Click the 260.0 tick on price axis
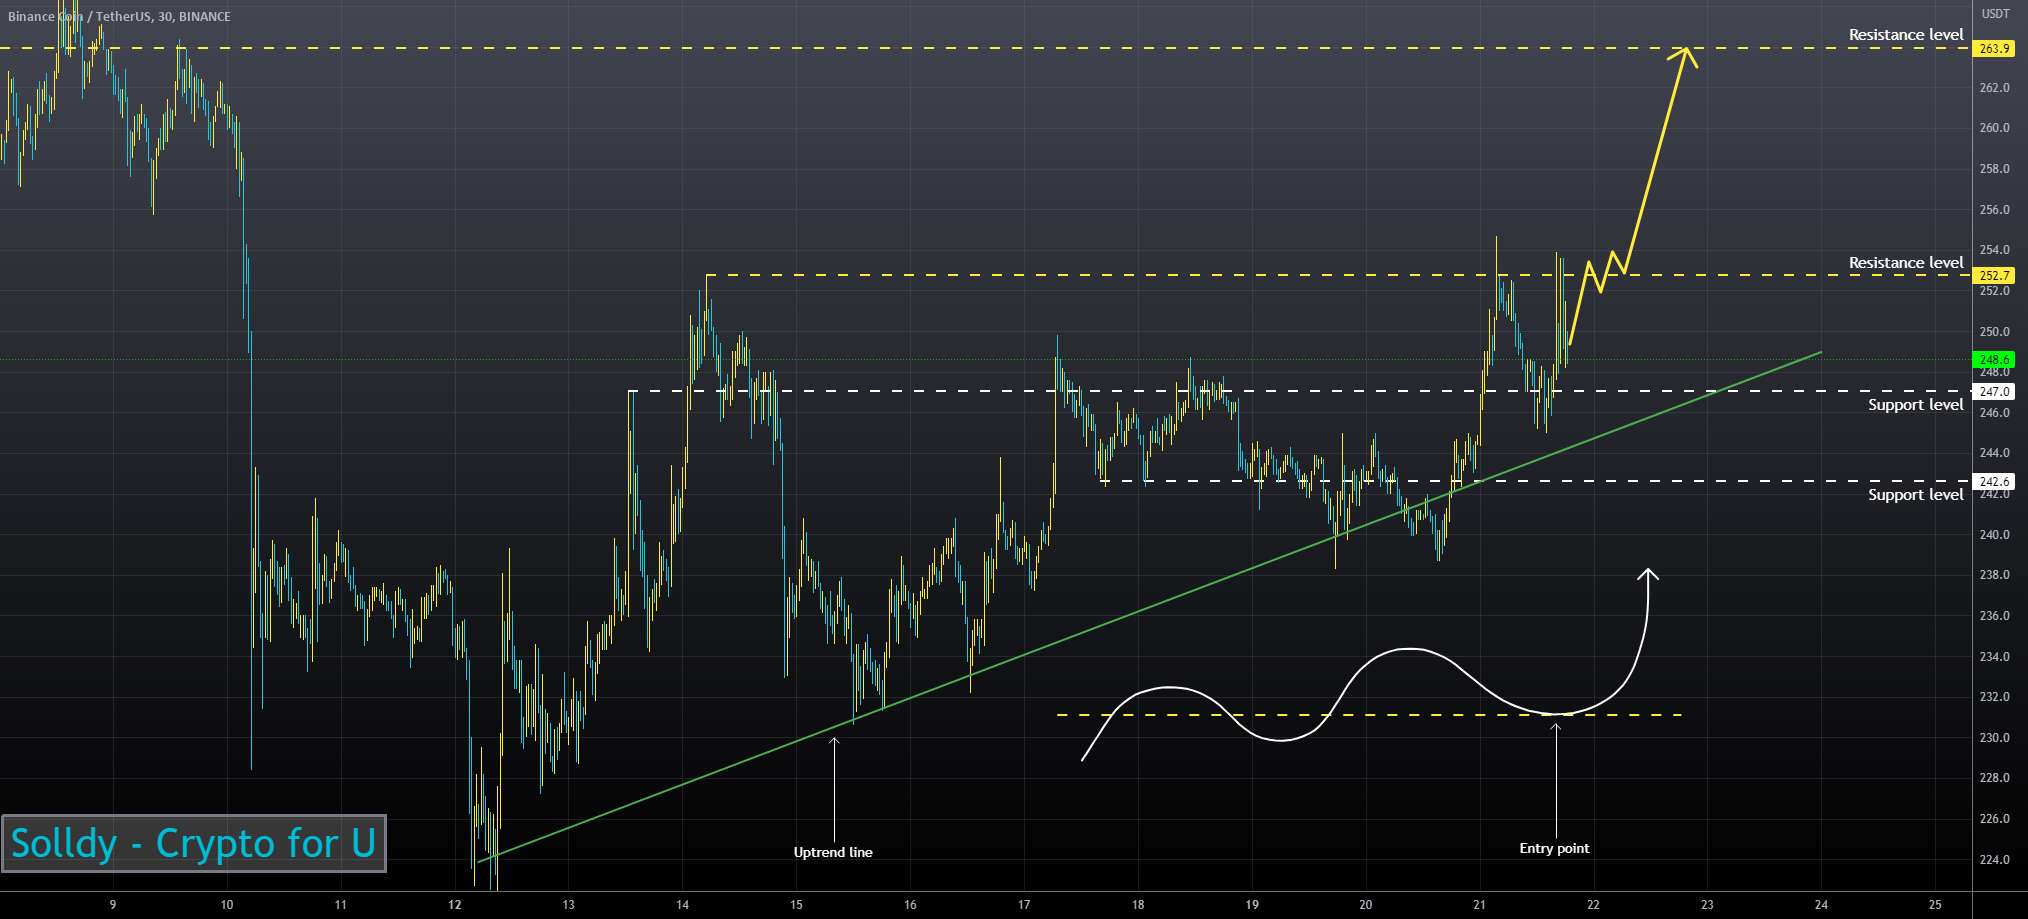This screenshot has height=919, width=2028. (x=1994, y=128)
